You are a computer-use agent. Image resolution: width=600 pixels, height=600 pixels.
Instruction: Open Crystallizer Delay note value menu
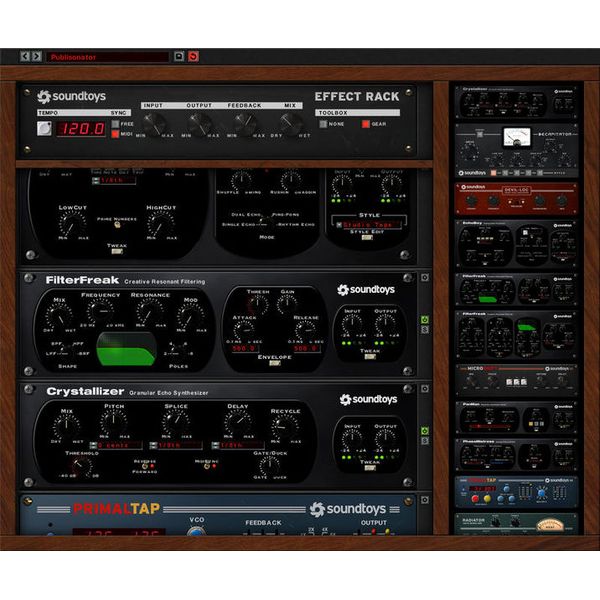(238, 445)
